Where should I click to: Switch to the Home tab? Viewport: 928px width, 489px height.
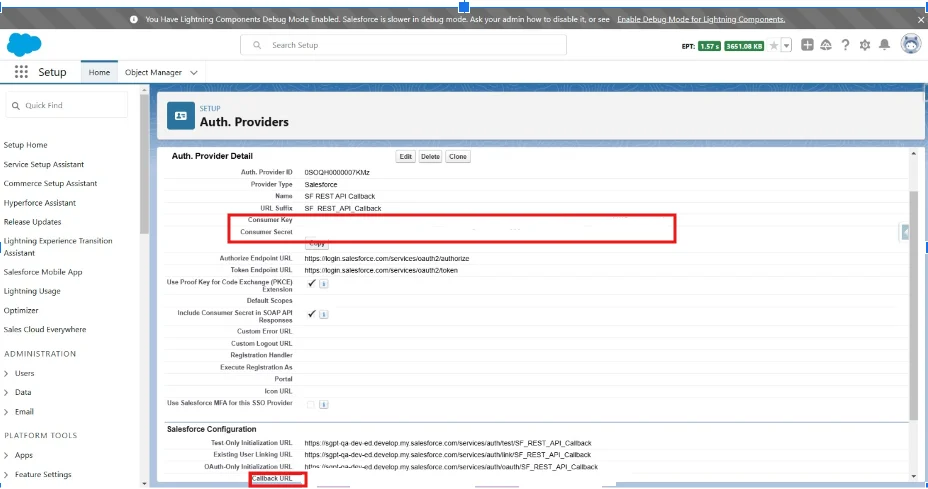coord(99,72)
